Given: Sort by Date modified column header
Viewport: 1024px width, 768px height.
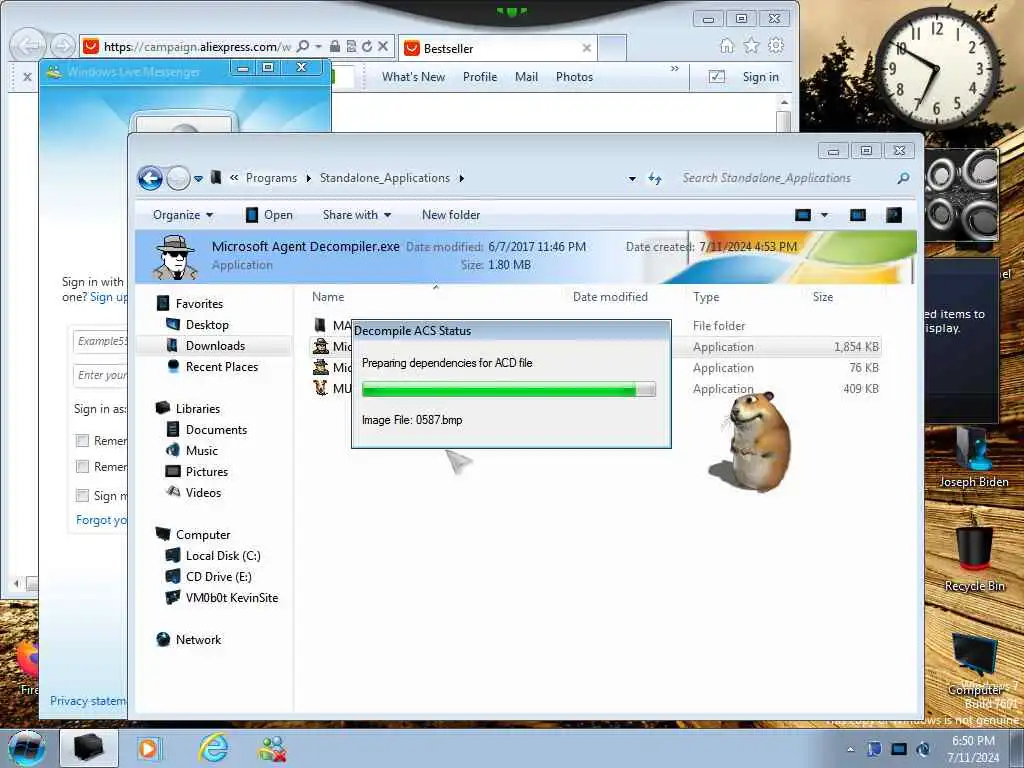Looking at the screenshot, I should click(x=610, y=296).
